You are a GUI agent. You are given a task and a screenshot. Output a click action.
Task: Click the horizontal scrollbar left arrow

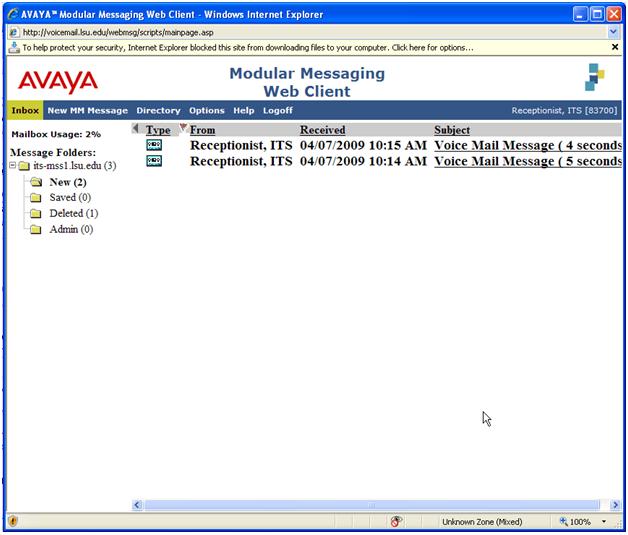[x=137, y=505]
